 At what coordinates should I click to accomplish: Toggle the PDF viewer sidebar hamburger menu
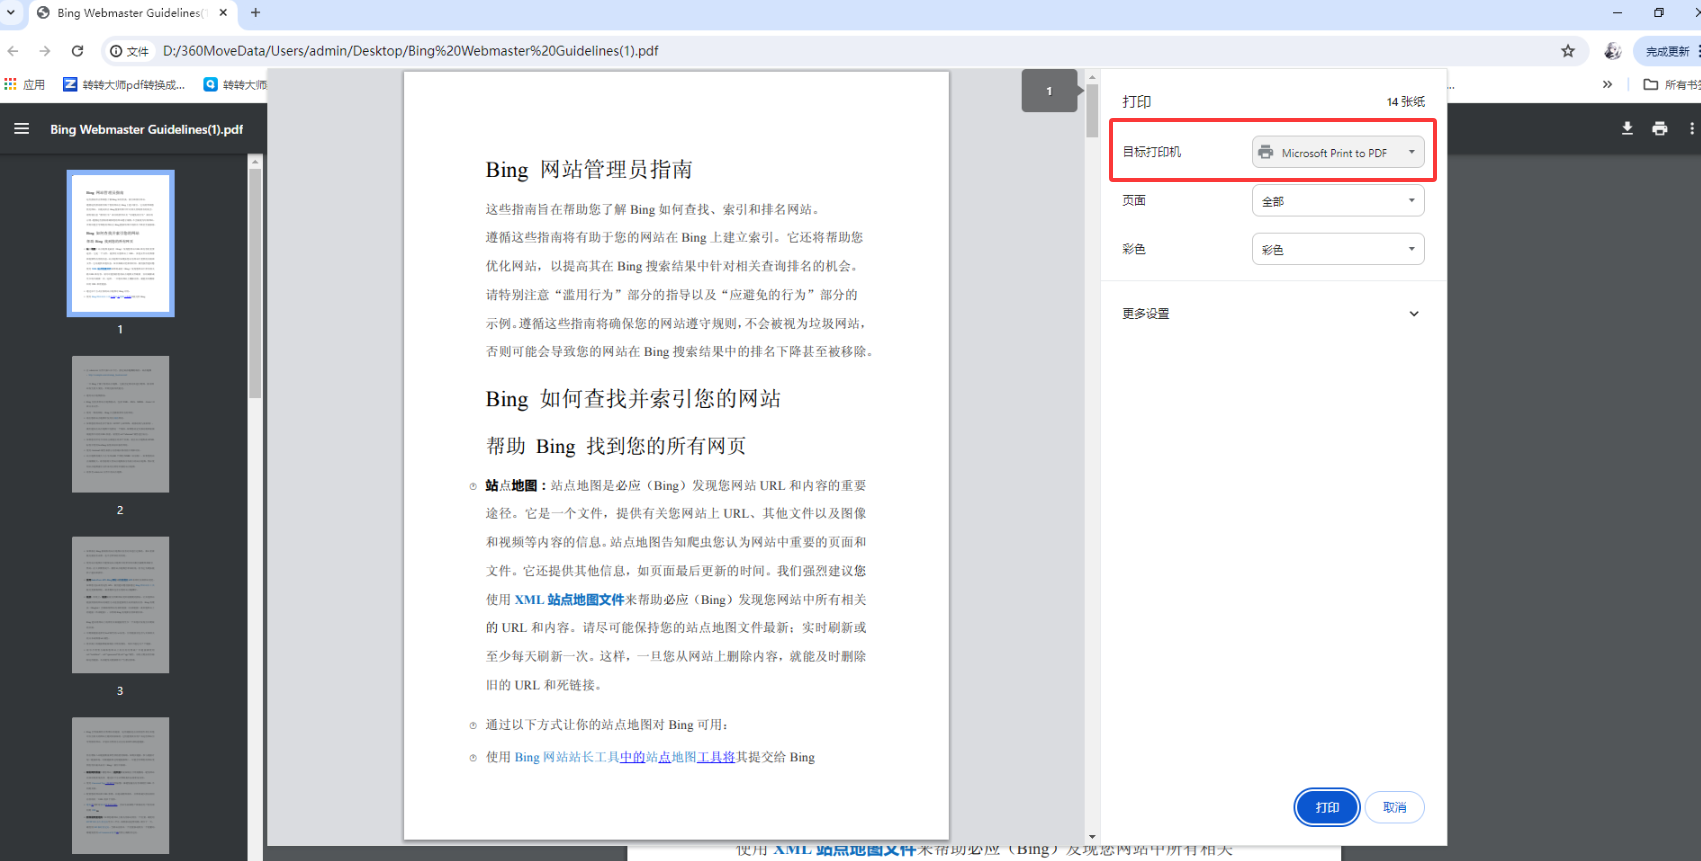pyautogui.click(x=21, y=129)
